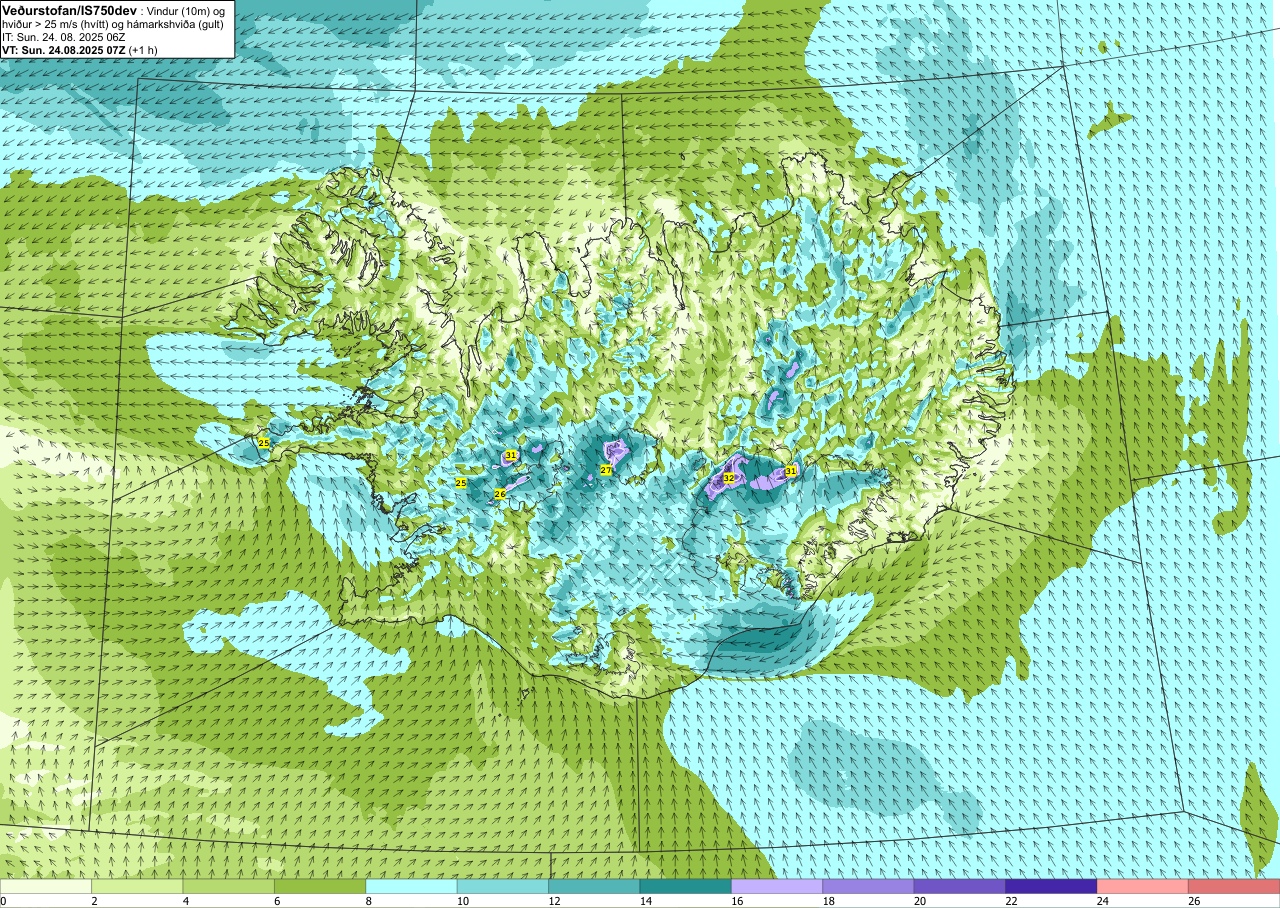
Task: Choose the dark indigo 22–24 legend swatch
Action: tap(1051, 886)
